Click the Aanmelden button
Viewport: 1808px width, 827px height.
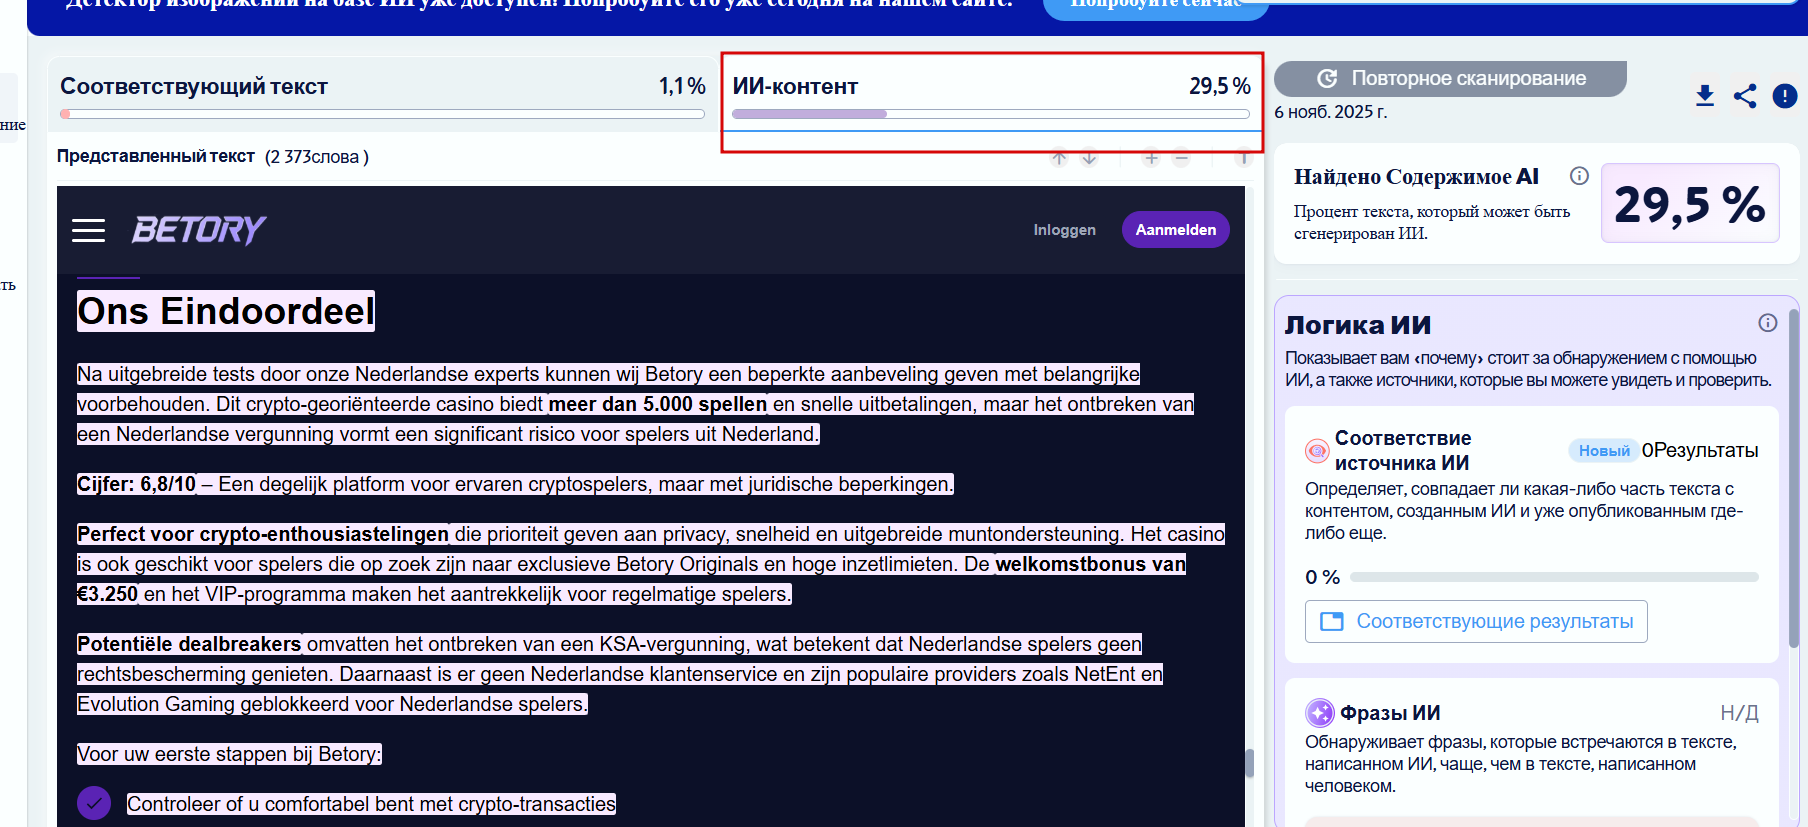pyautogui.click(x=1176, y=230)
